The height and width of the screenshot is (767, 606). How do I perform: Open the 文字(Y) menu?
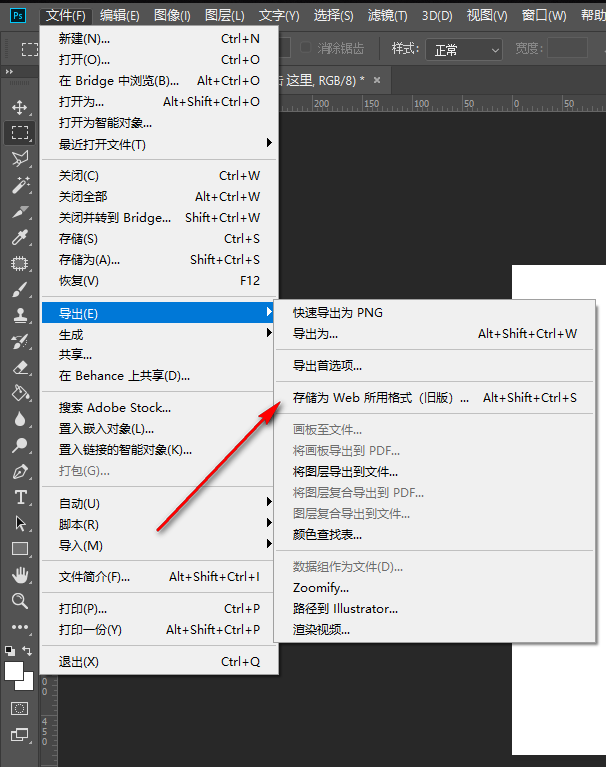click(279, 16)
